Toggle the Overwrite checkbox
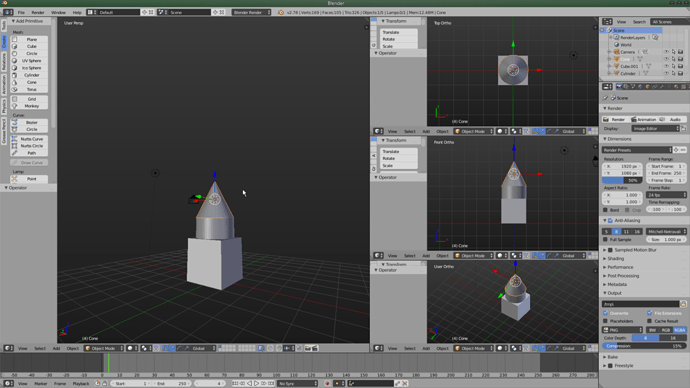 tap(606, 313)
